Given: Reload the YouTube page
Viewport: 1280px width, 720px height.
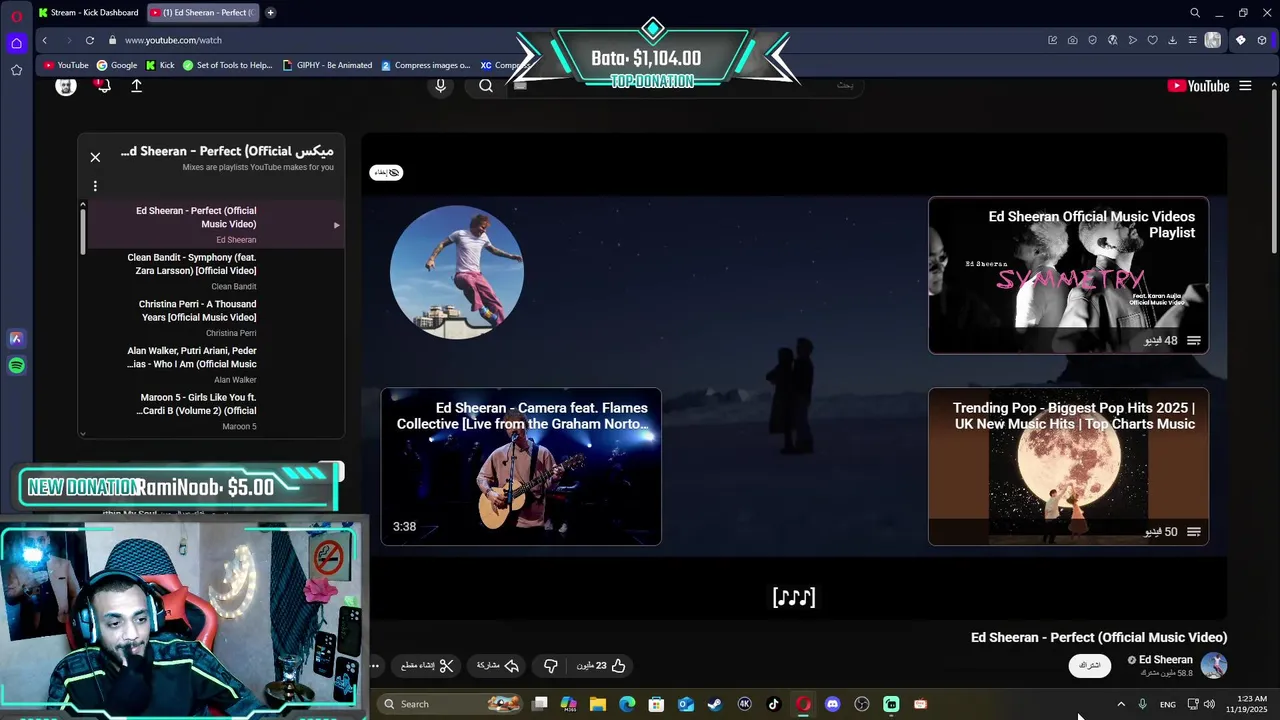Looking at the screenshot, I should pos(90,40).
